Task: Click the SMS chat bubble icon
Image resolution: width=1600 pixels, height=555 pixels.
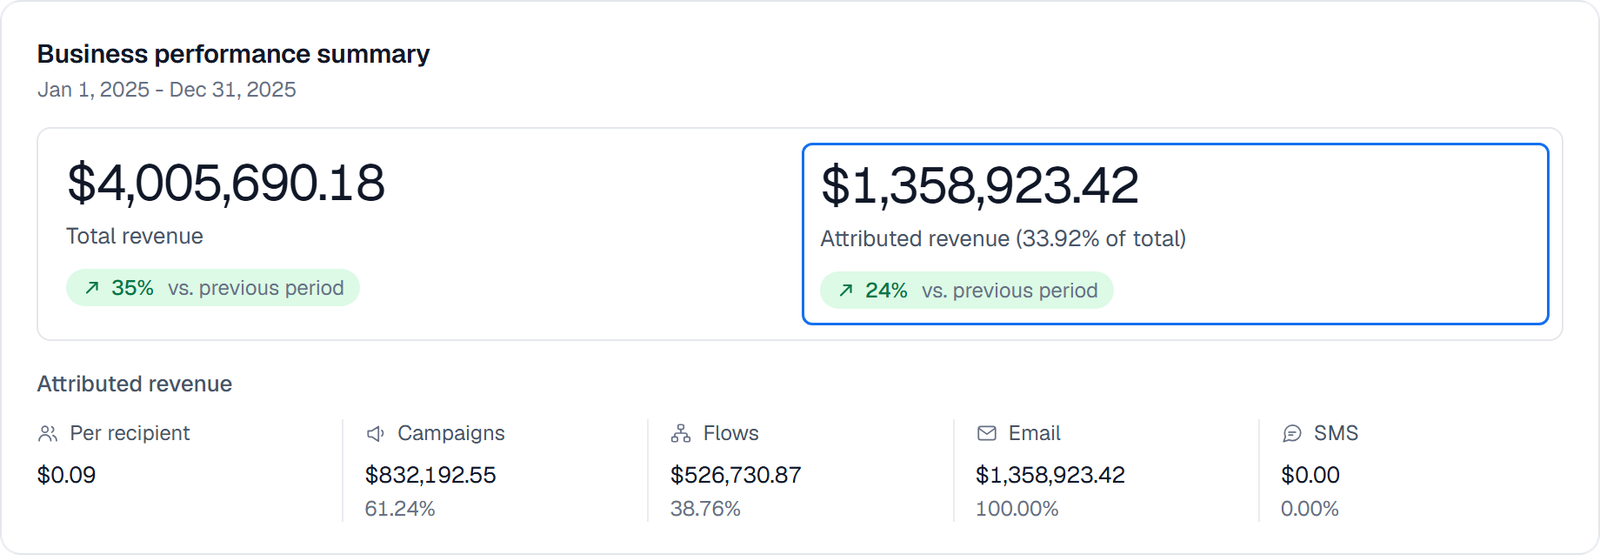Action: [x=1292, y=434]
